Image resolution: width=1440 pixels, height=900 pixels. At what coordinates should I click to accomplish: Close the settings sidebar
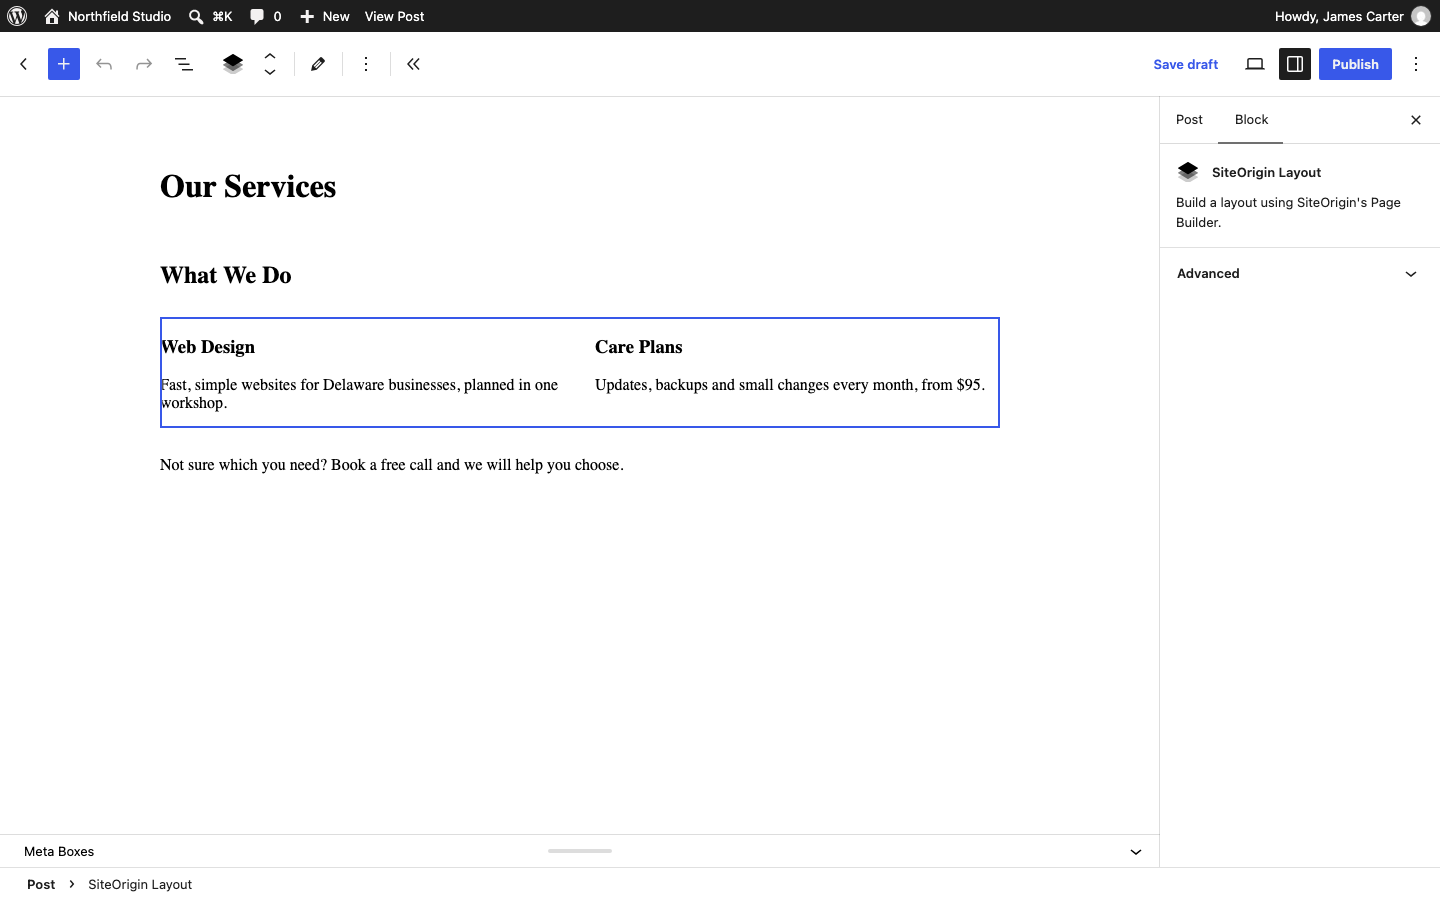tap(1416, 120)
